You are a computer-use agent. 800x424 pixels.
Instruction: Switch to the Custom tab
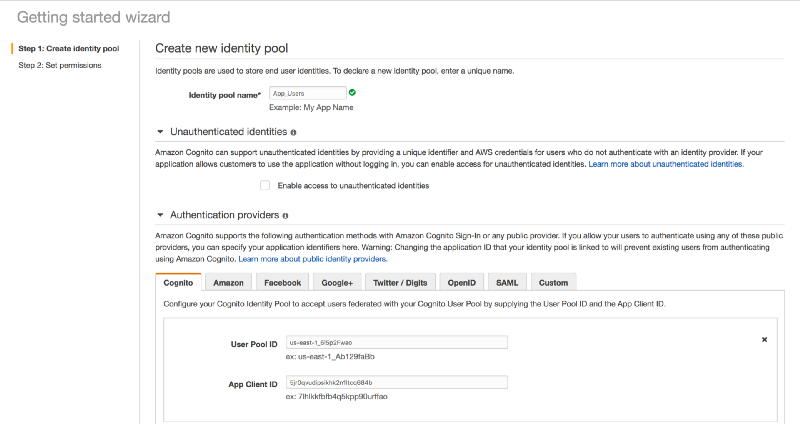click(554, 282)
